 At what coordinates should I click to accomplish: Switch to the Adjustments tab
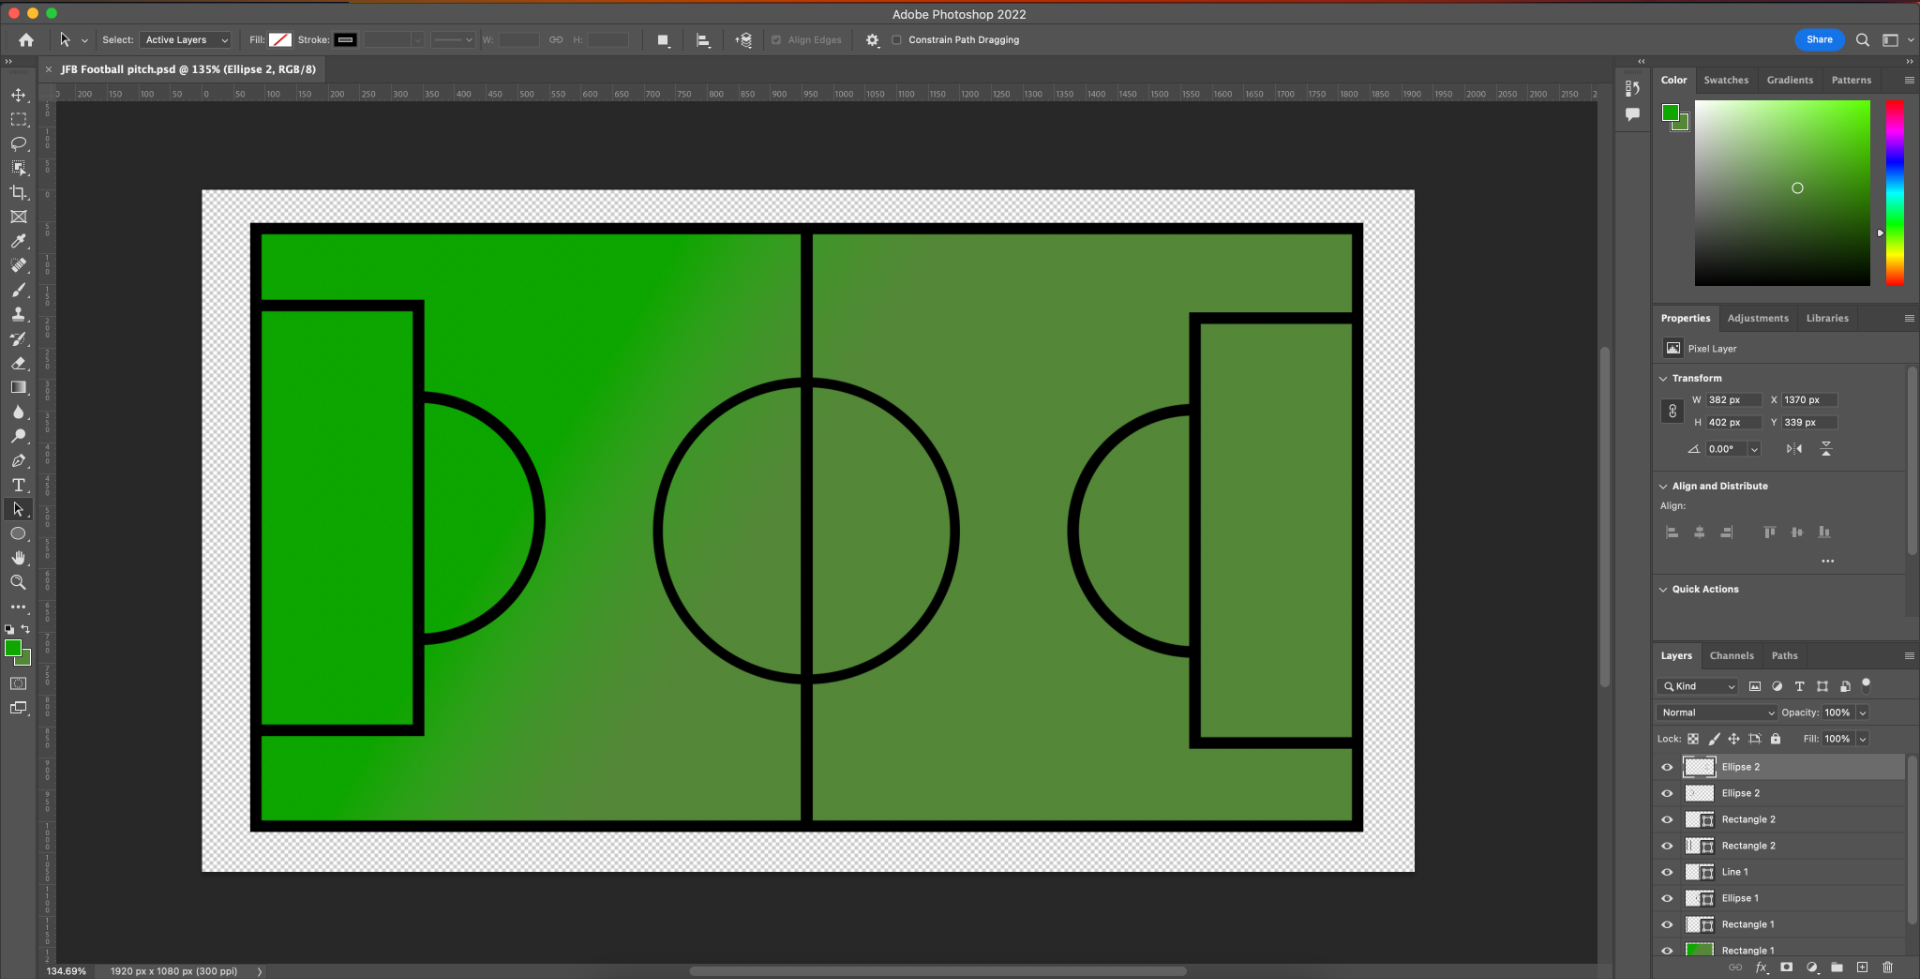(1758, 318)
